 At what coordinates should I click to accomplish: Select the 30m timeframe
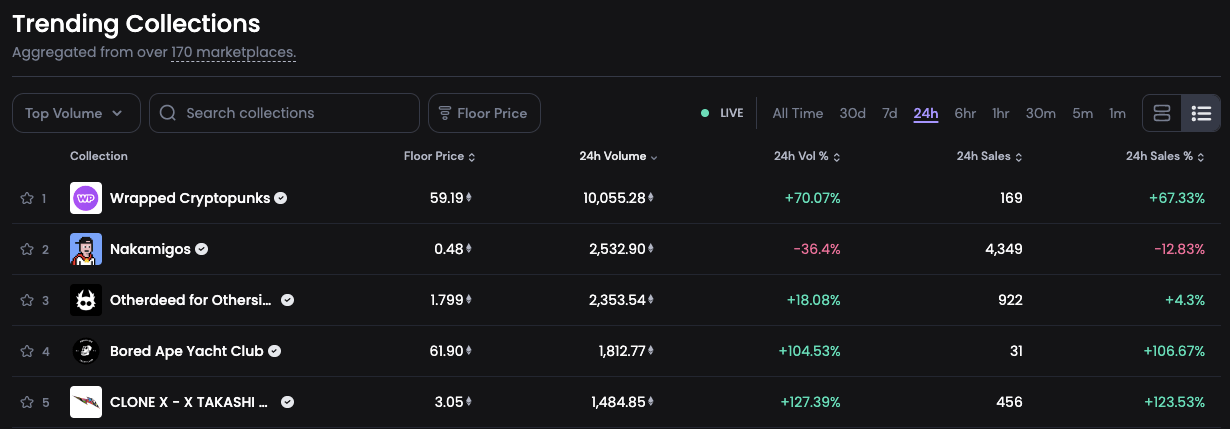[1041, 113]
